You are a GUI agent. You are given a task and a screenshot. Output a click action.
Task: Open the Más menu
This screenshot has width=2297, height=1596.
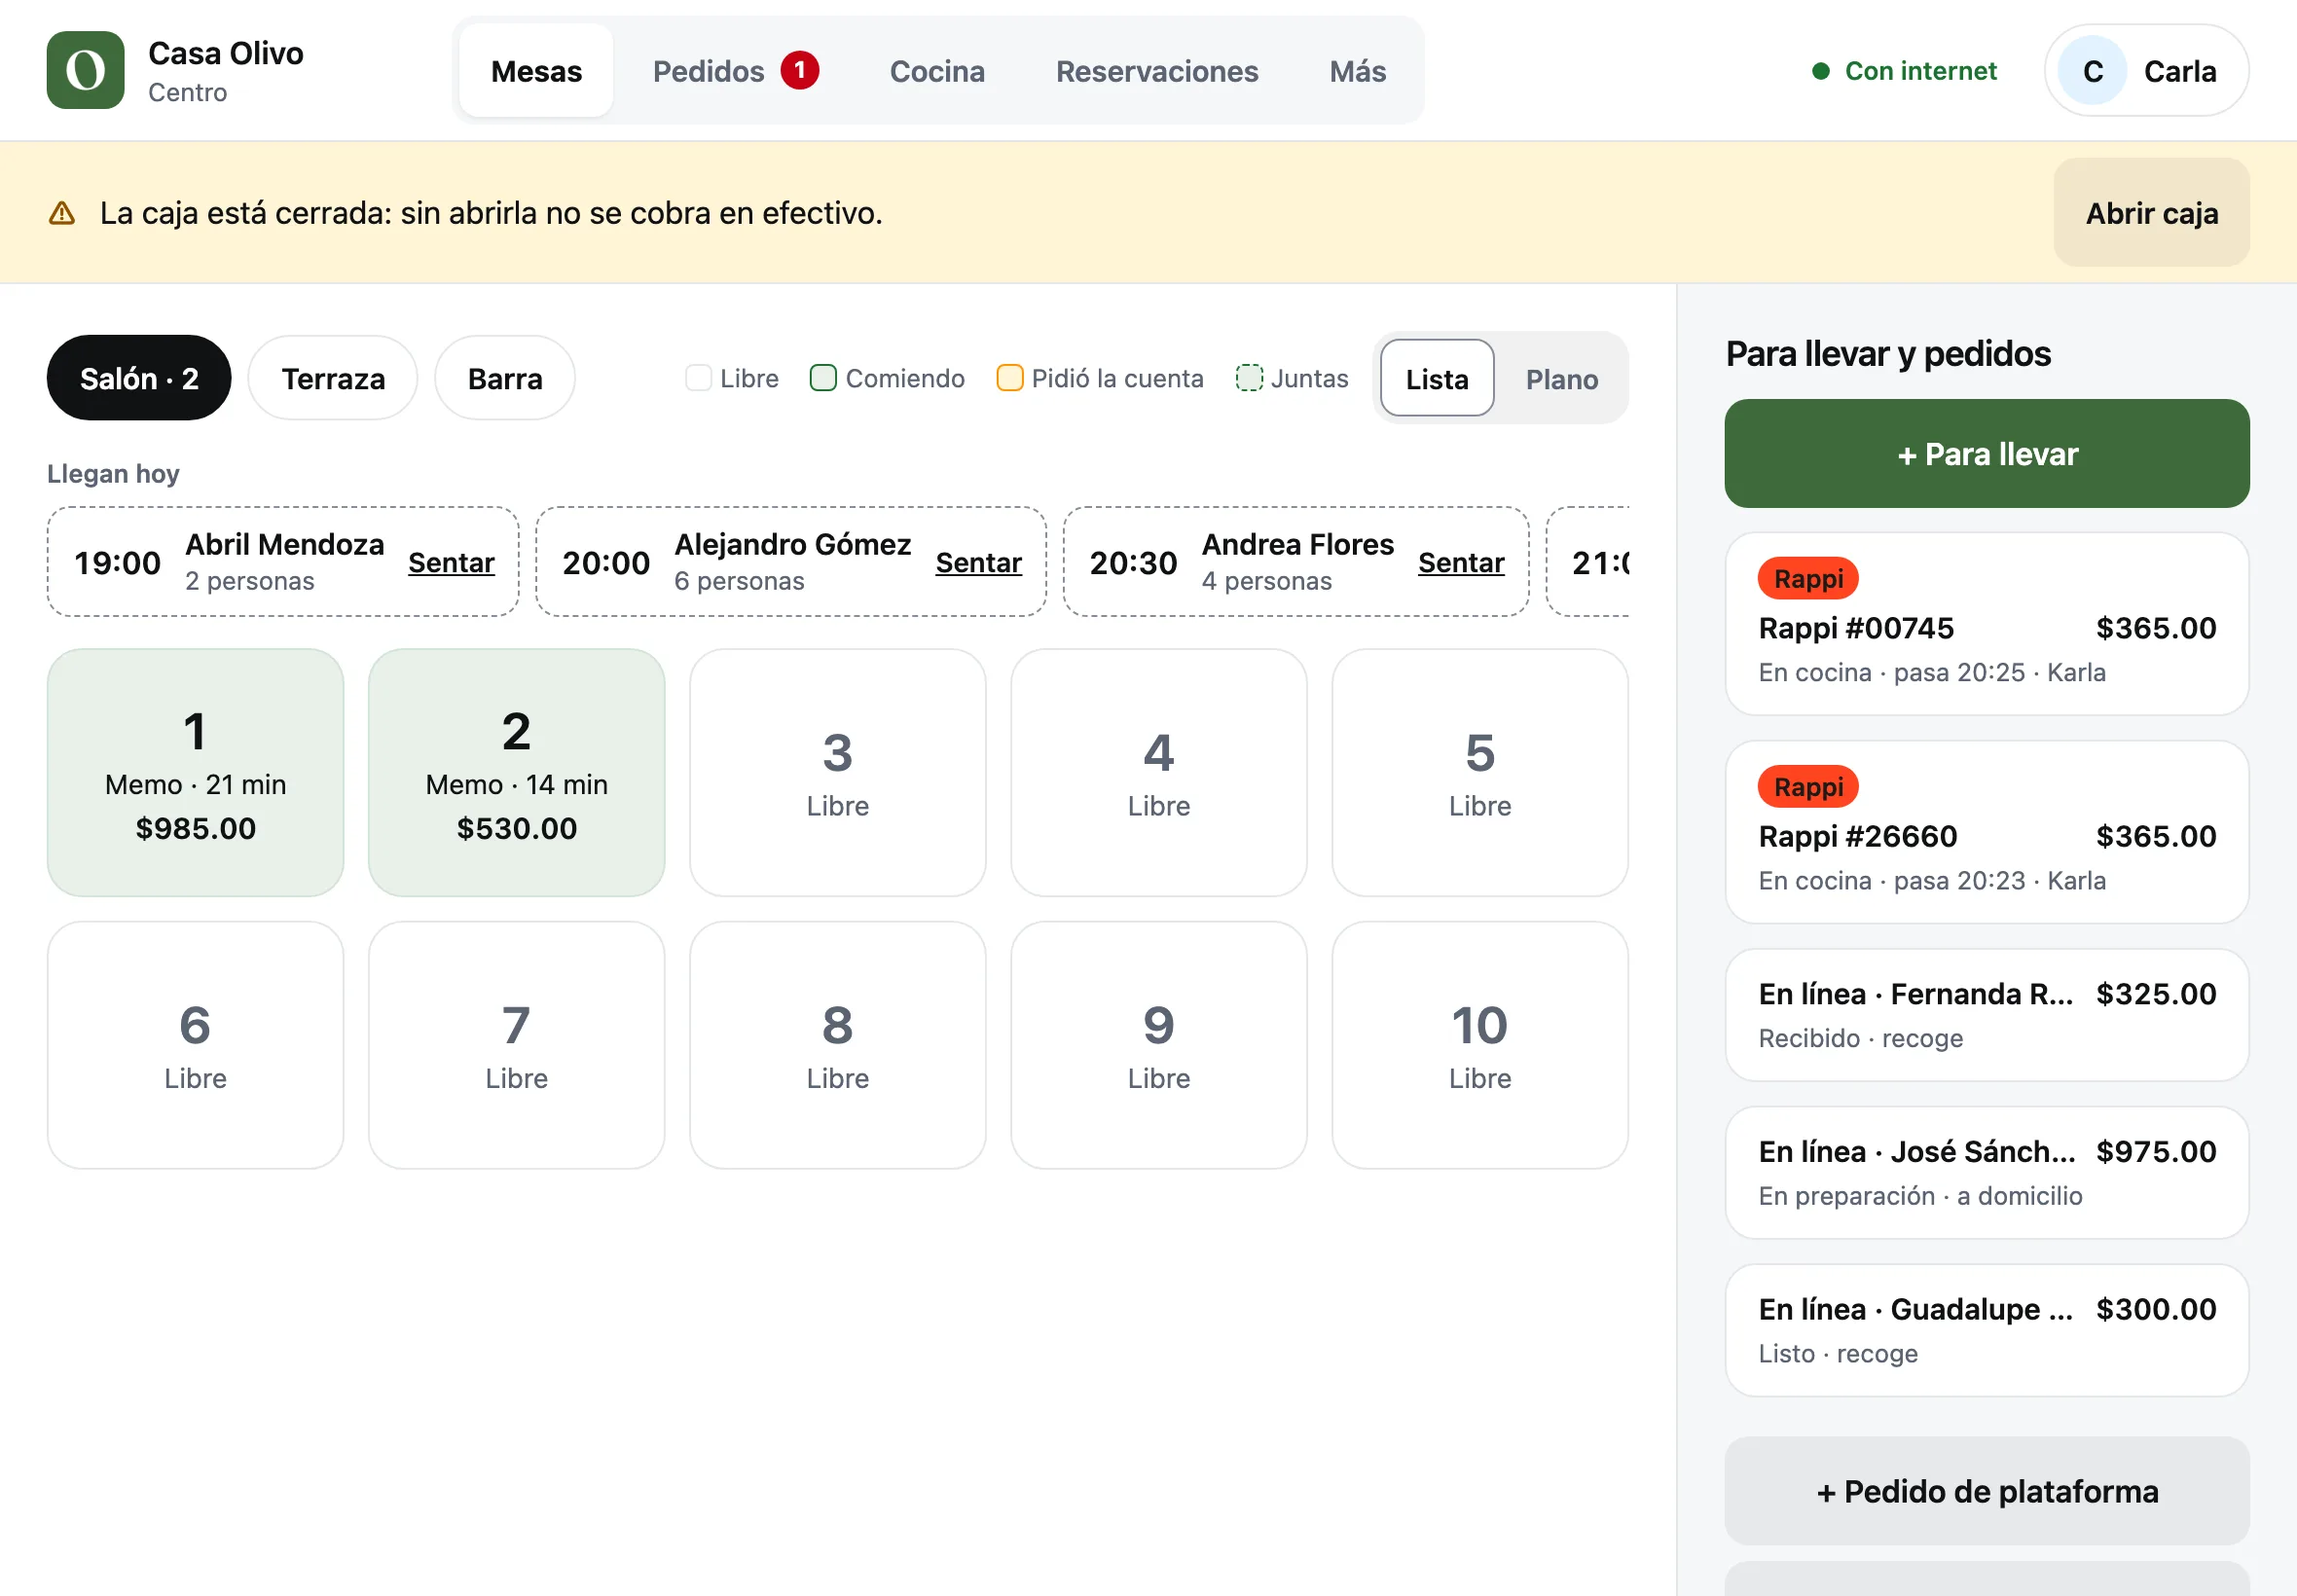click(x=1357, y=71)
